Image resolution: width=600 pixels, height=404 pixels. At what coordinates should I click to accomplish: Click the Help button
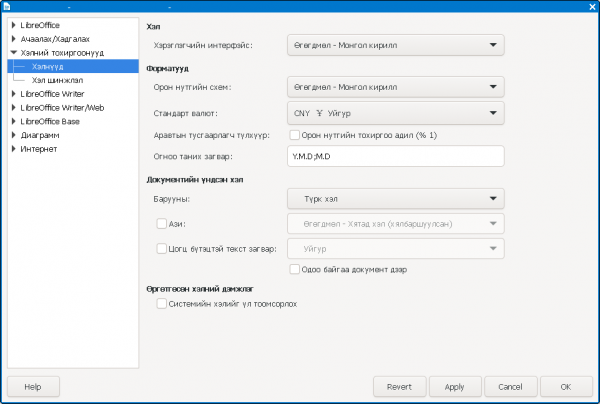(x=33, y=387)
